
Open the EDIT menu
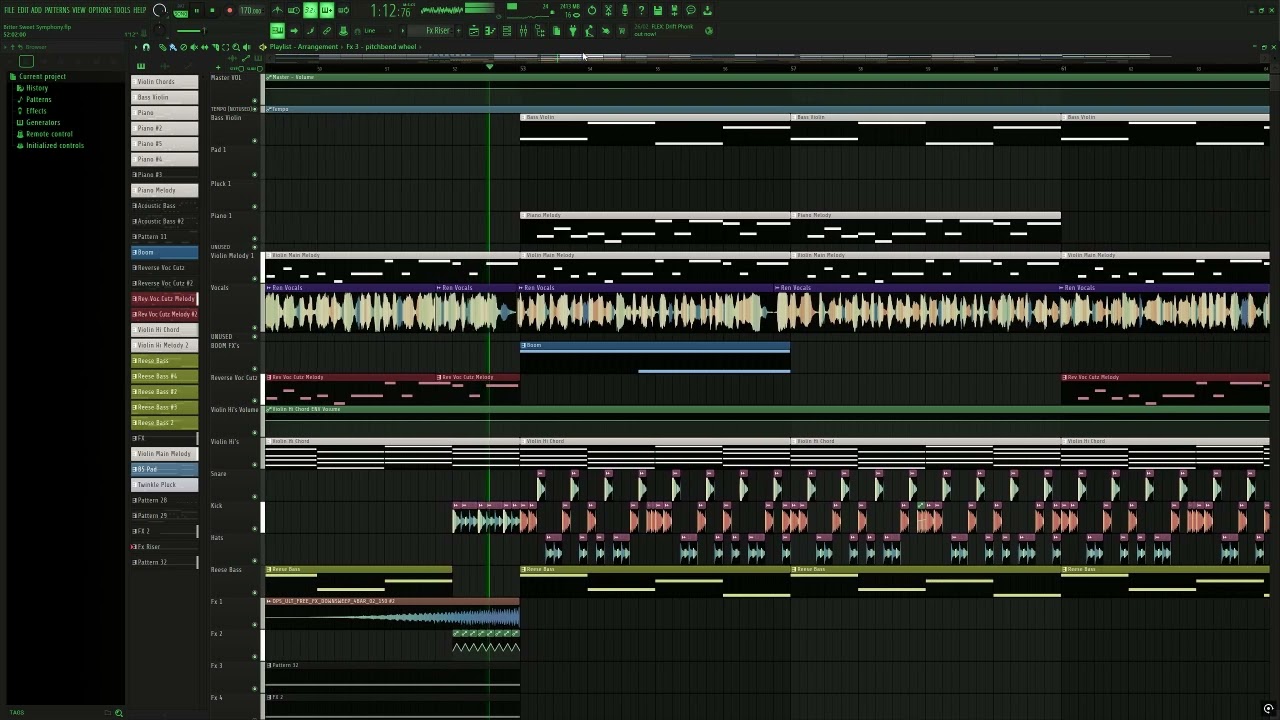[24, 10]
